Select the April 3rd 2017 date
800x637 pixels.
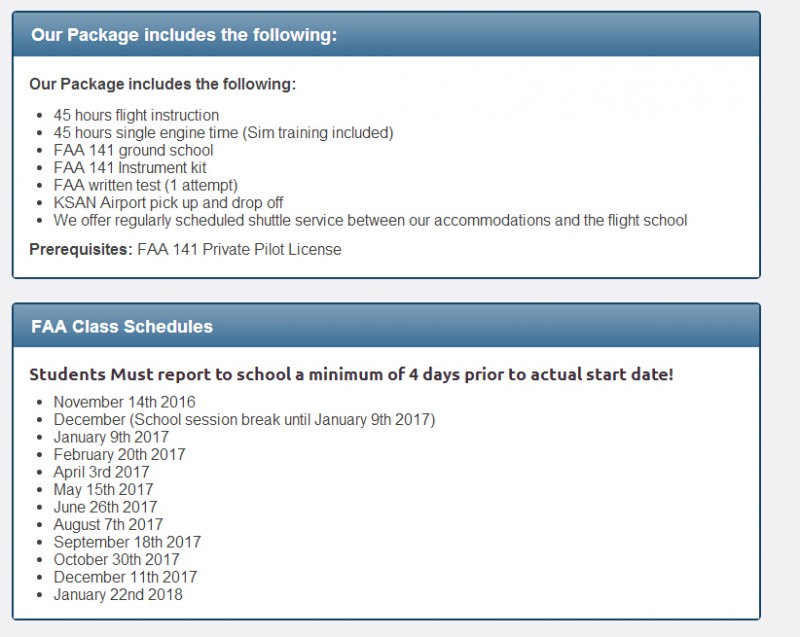102,472
